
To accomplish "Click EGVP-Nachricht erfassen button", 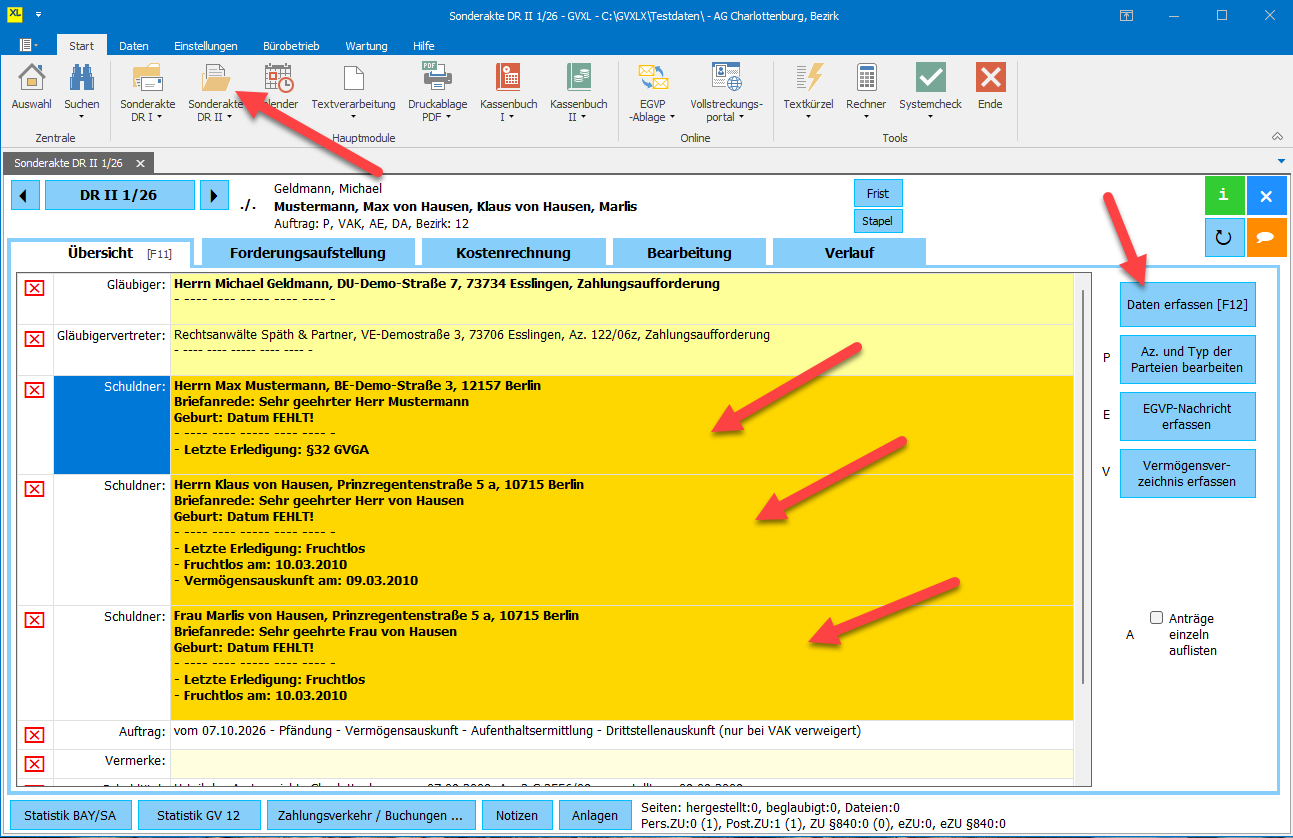I will tap(1187, 416).
